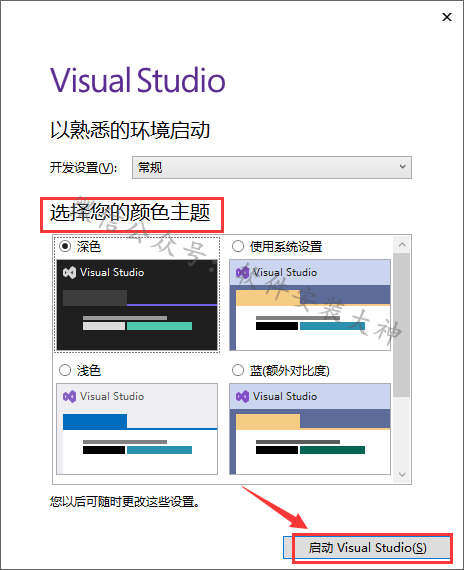464x570 pixels.
Task: Click the theme list scroll down arrow
Action: (402, 474)
